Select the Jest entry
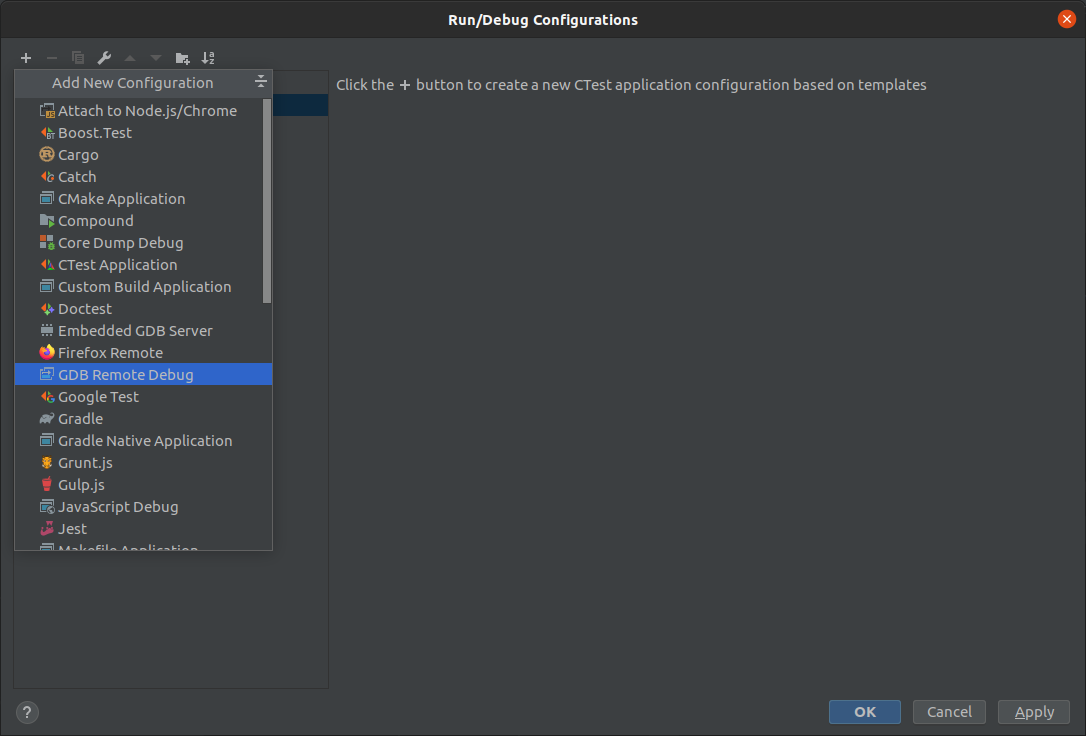The height and width of the screenshot is (736, 1086). point(143,528)
